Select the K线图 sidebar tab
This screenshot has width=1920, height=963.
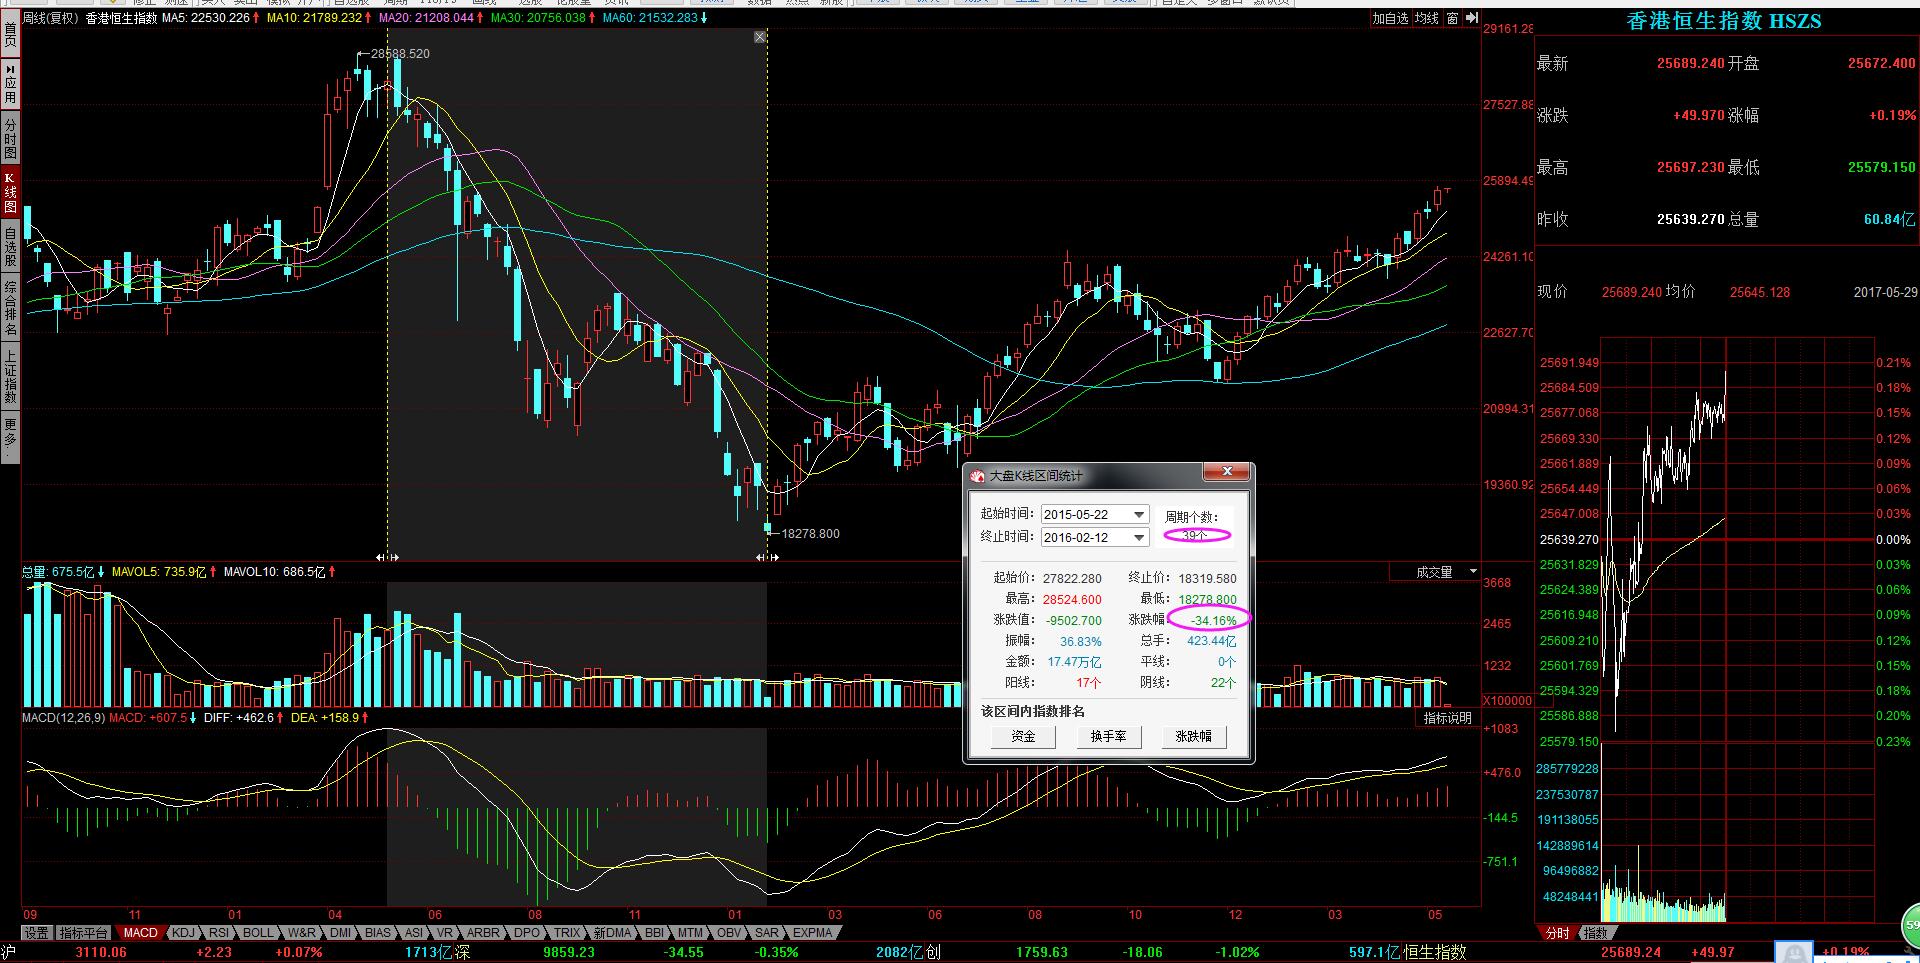pos(10,192)
